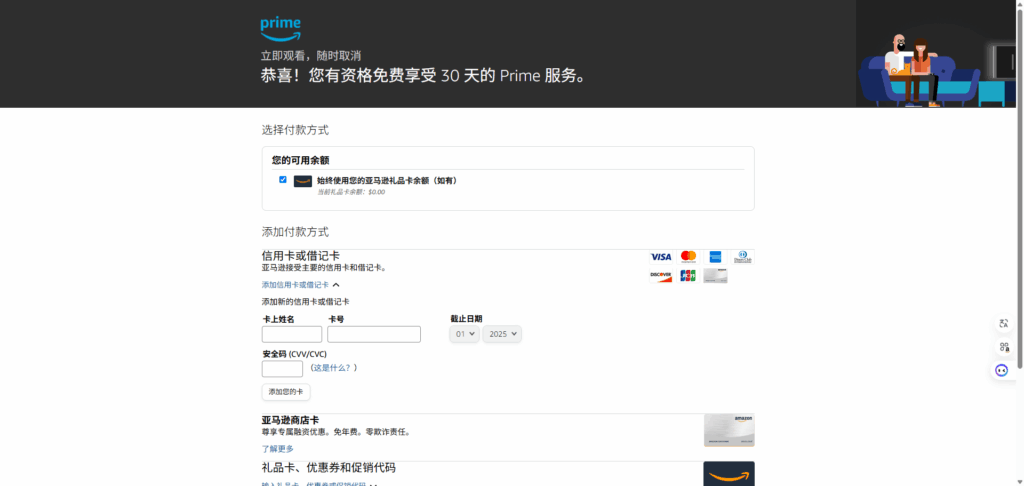Click the scrollbar down arrow at bottom right
This screenshot has height=486, width=1024.
(x=1019, y=481)
